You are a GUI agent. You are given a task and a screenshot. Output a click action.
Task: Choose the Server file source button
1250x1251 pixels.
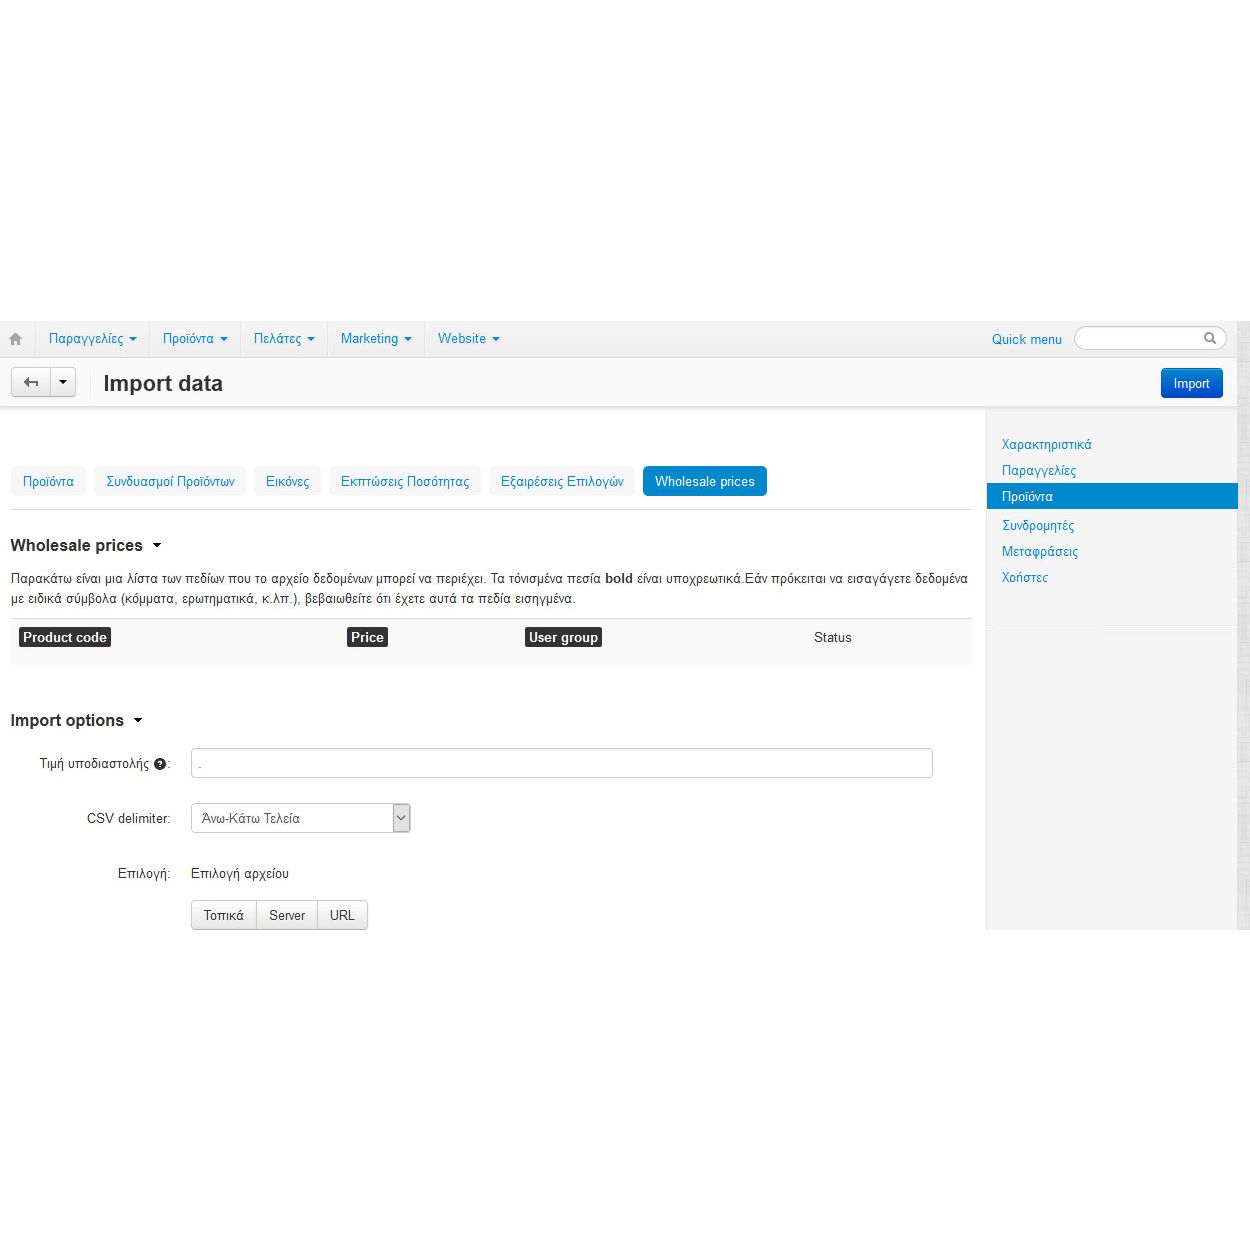[287, 915]
